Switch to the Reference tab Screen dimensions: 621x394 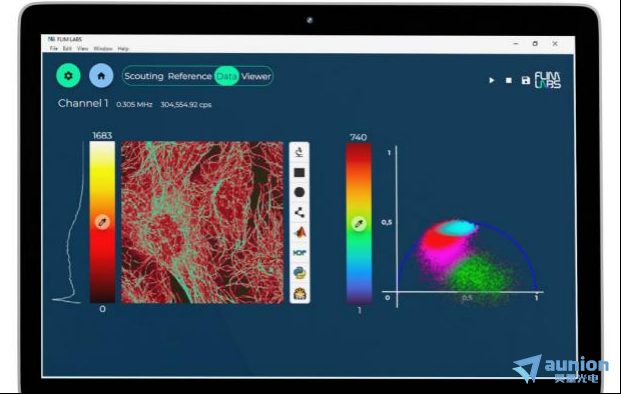pos(190,76)
